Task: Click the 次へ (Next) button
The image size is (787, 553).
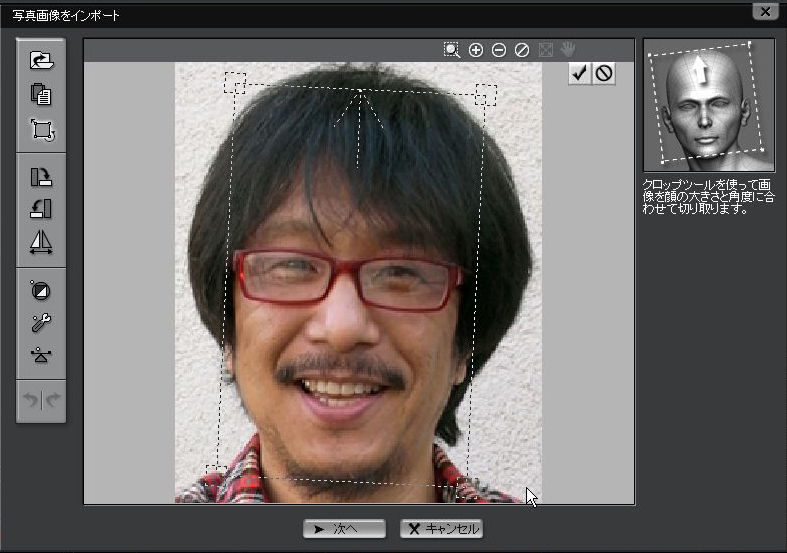Action: 344,529
